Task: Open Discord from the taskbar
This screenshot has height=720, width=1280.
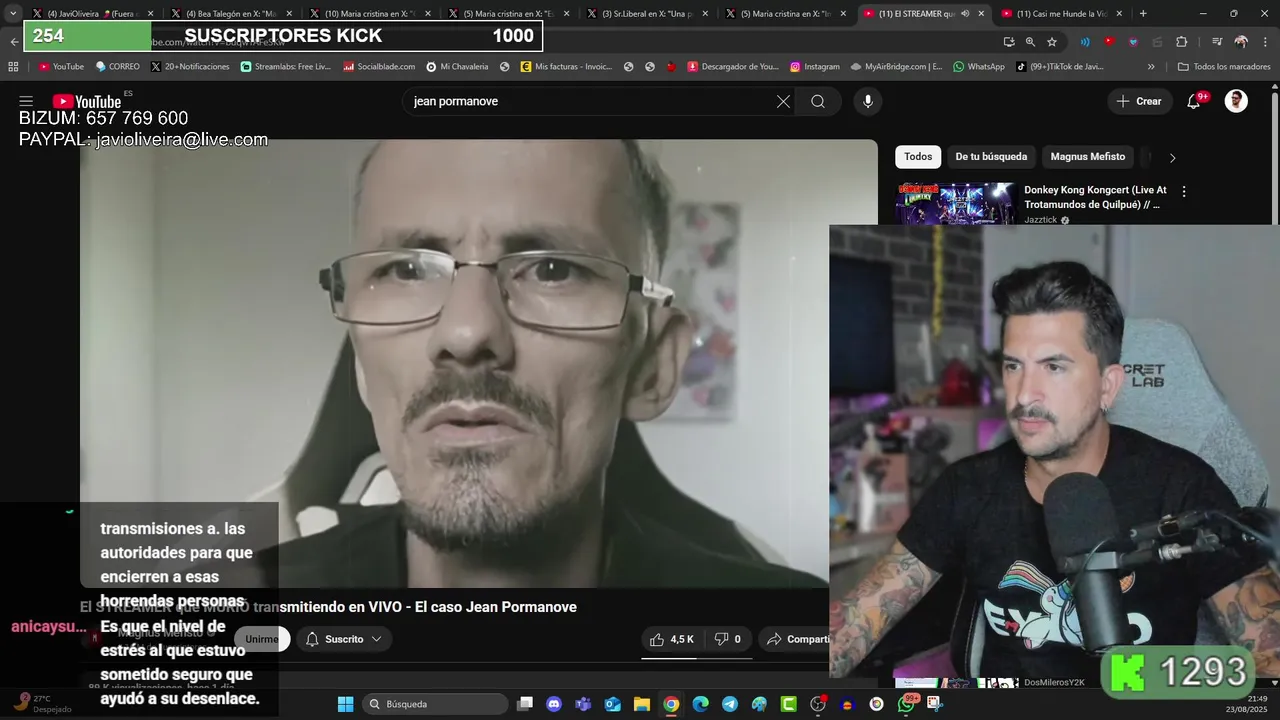Action: [554, 704]
